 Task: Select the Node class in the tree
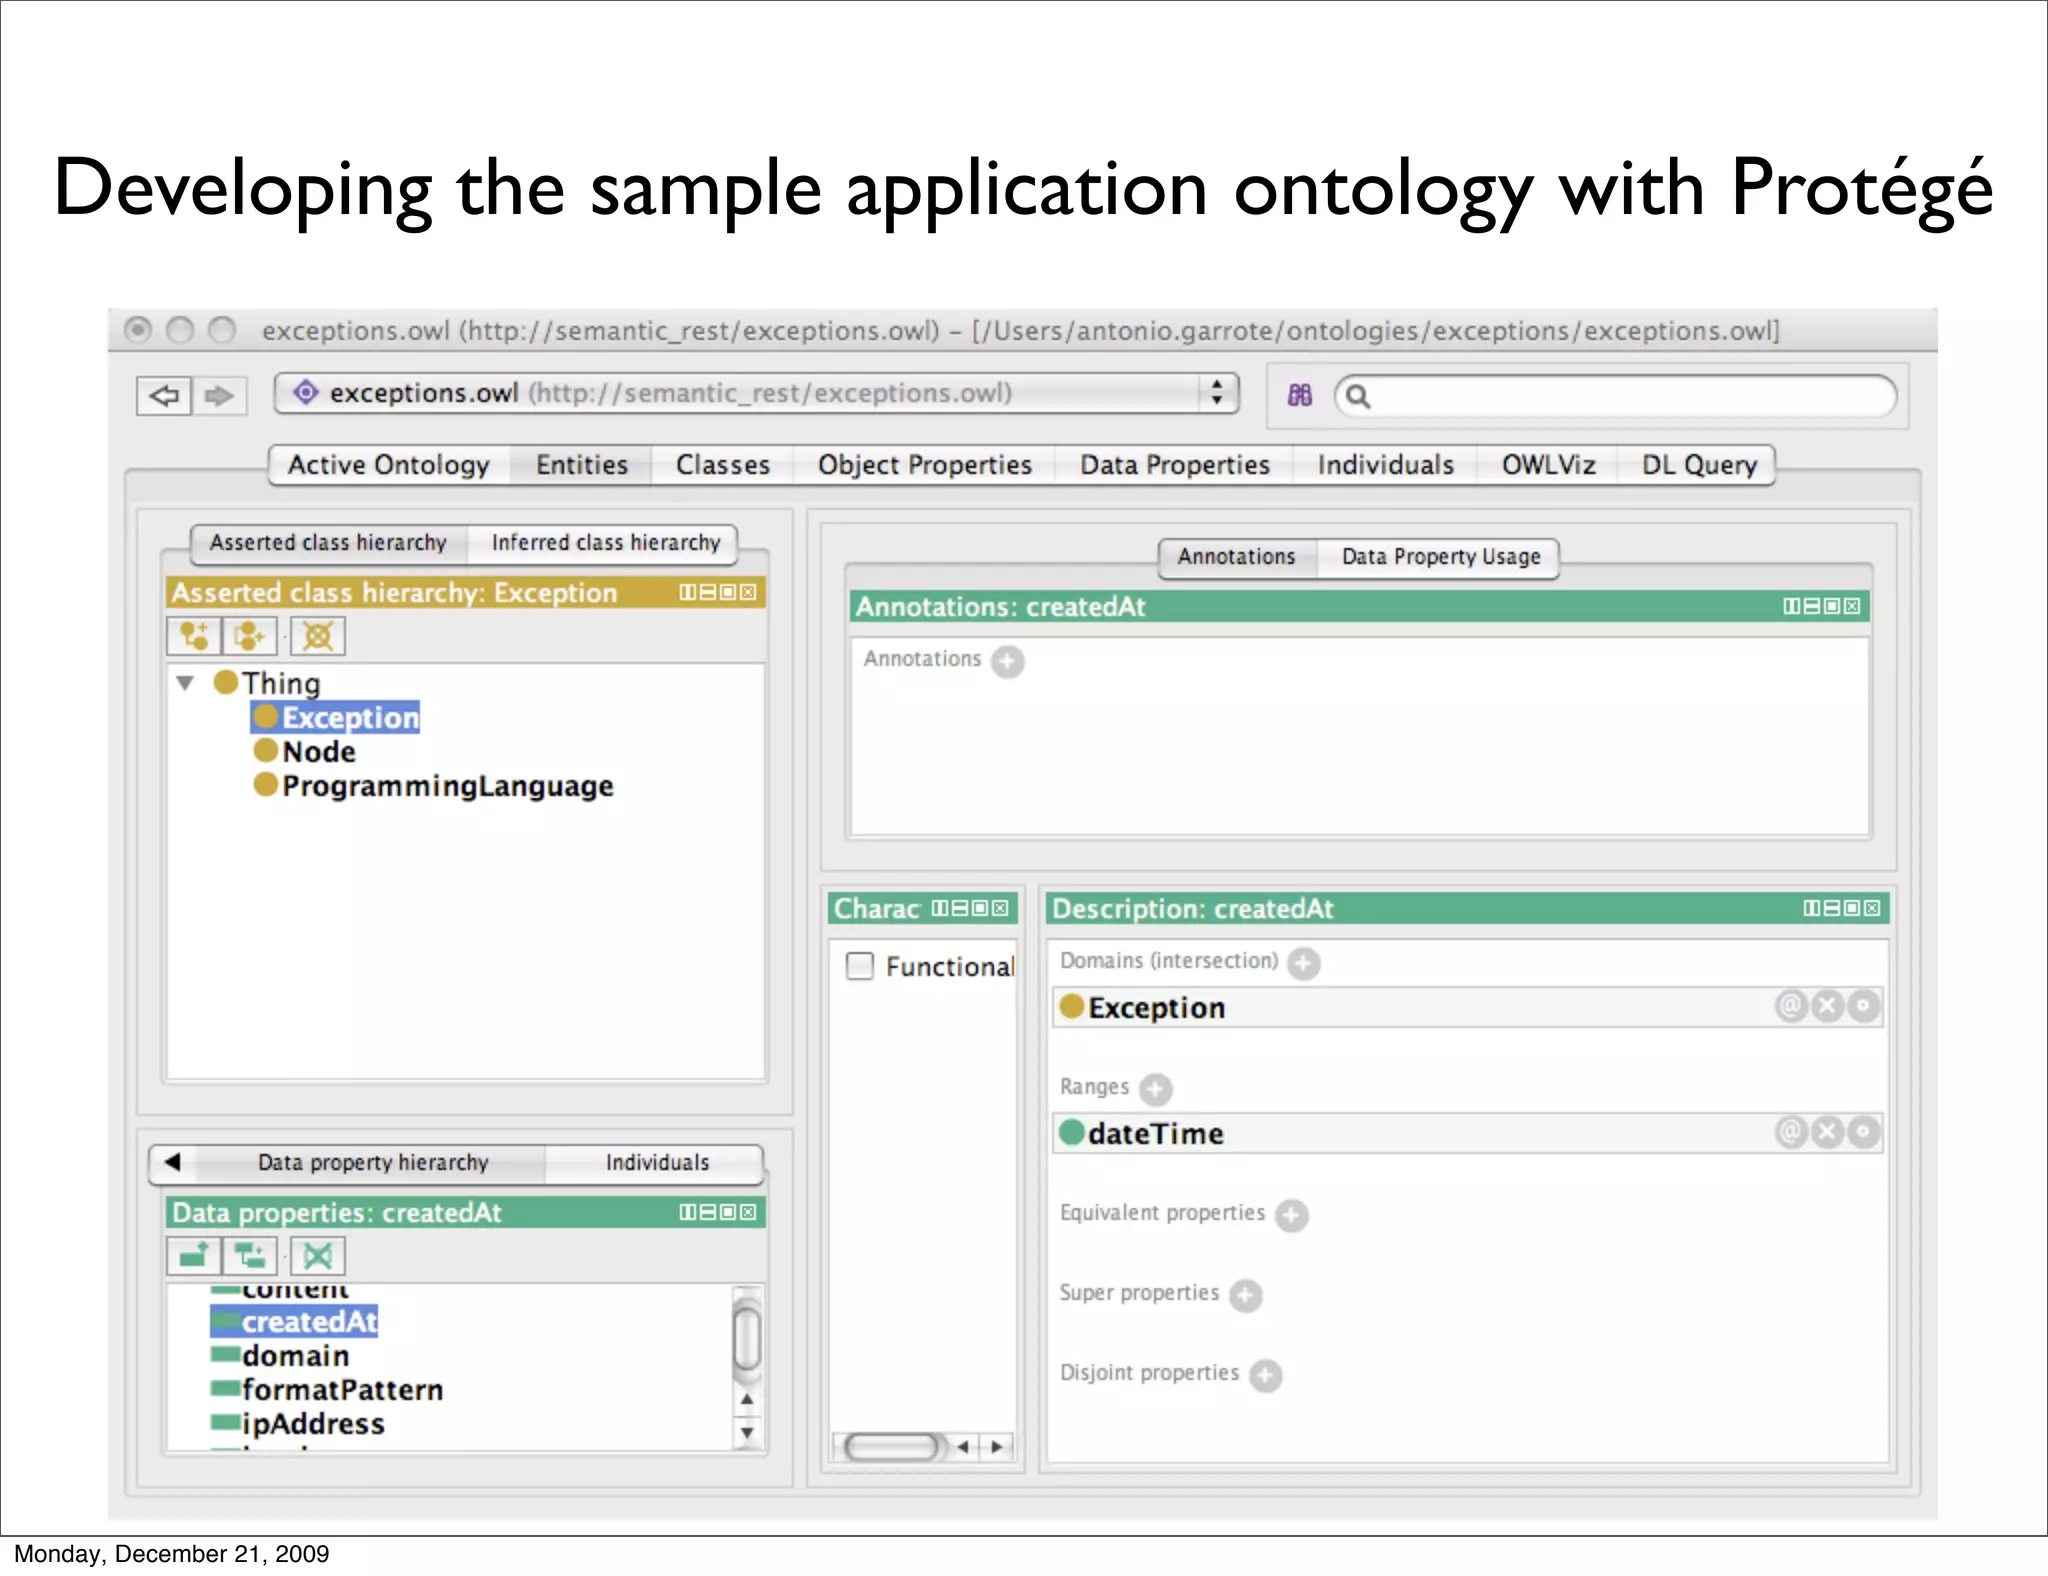click(305, 751)
